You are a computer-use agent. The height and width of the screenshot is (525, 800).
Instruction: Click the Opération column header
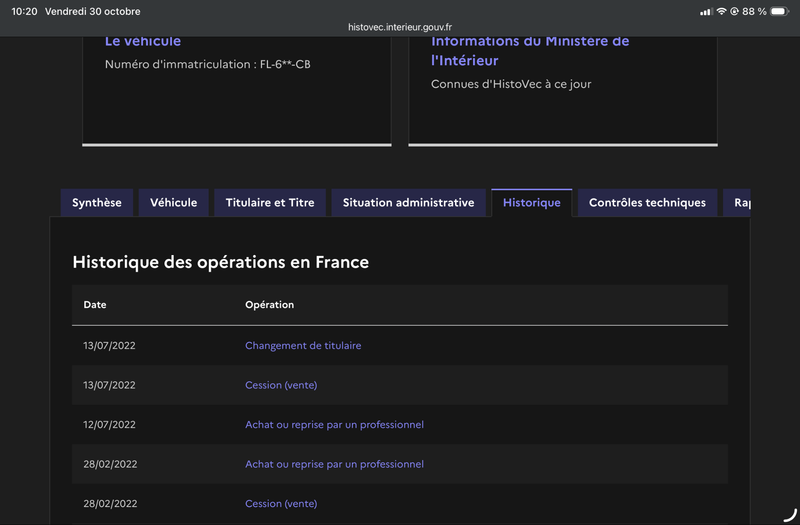[x=269, y=305]
